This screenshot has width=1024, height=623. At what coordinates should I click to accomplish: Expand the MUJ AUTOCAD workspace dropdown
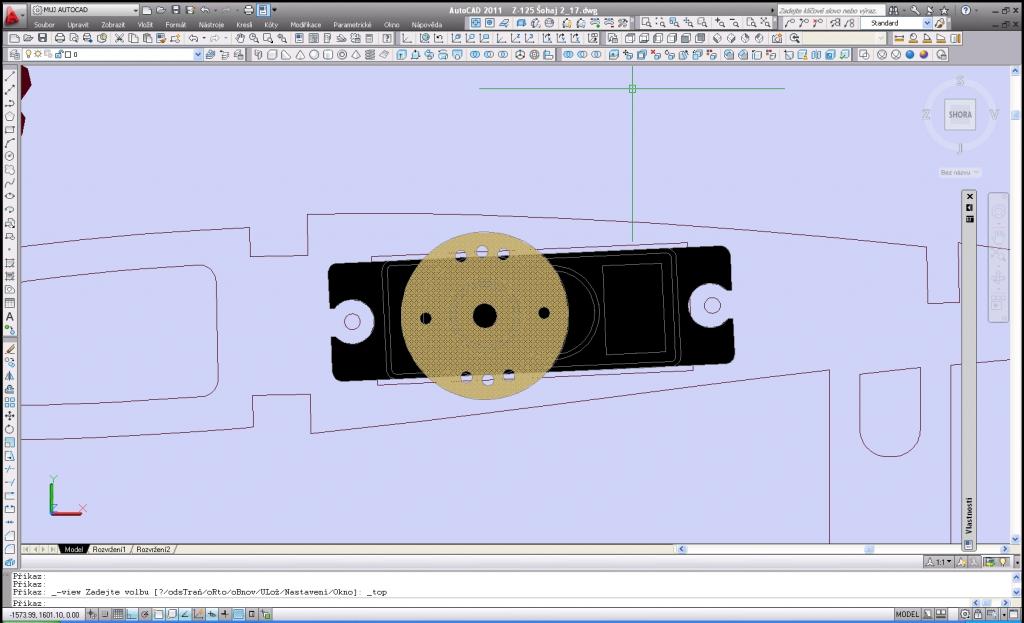135,10
